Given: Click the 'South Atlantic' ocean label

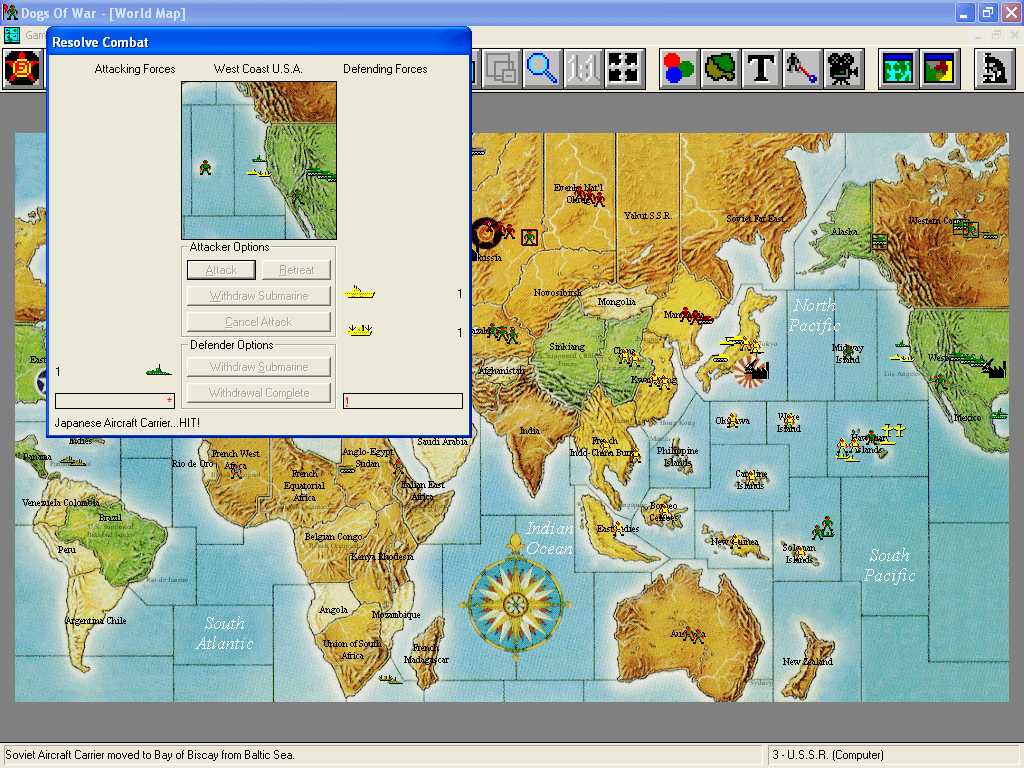Looking at the screenshot, I should (224, 633).
